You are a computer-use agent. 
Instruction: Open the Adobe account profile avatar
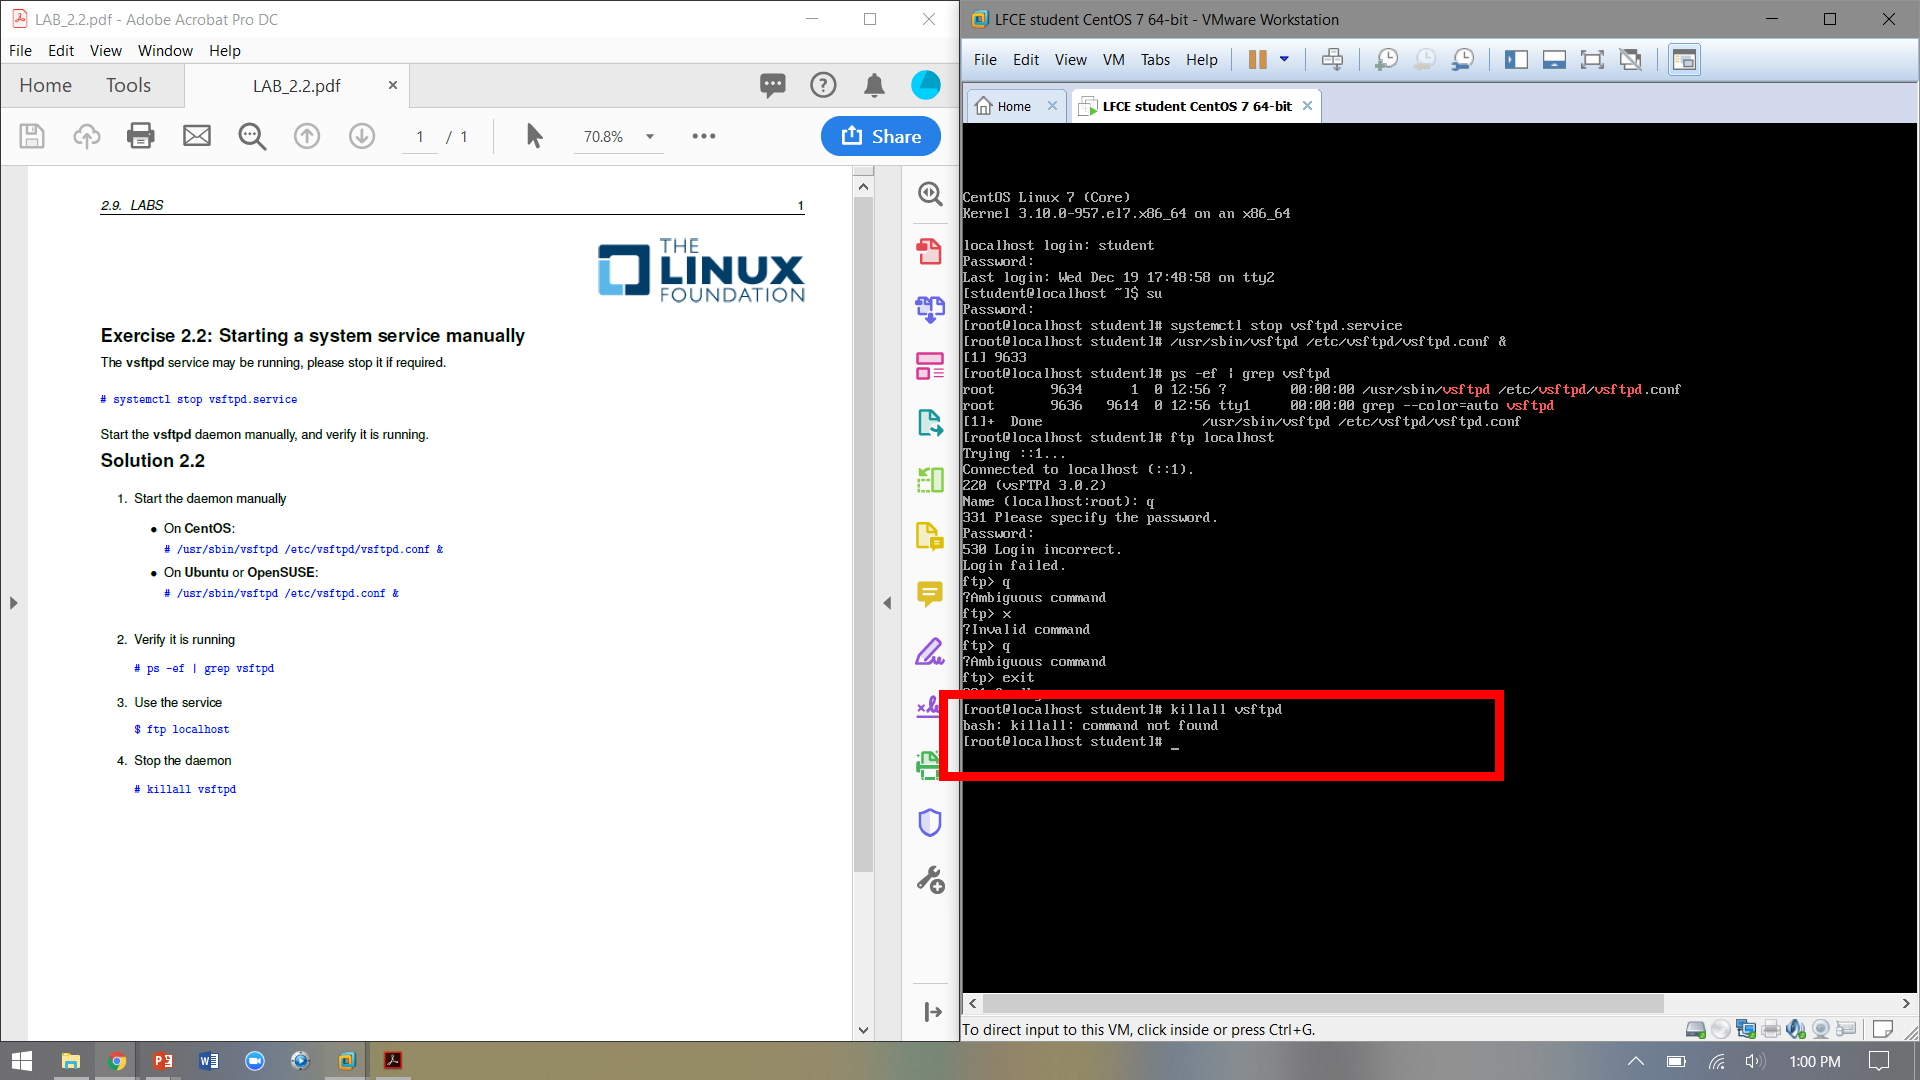[926, 85]
